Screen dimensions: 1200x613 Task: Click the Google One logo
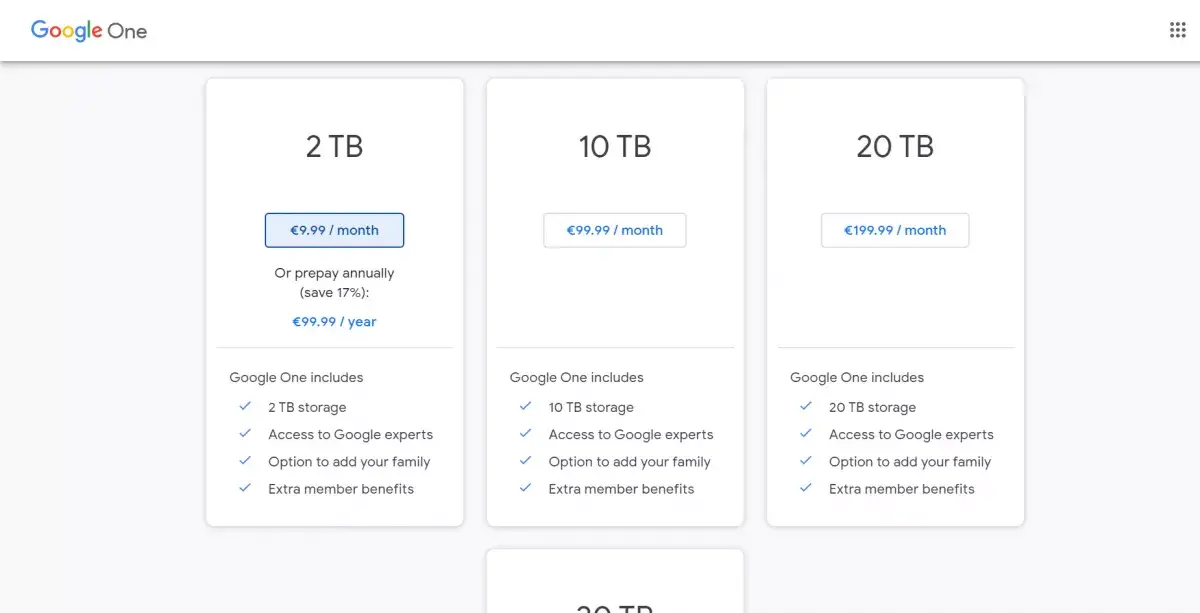tap(89, 31)
